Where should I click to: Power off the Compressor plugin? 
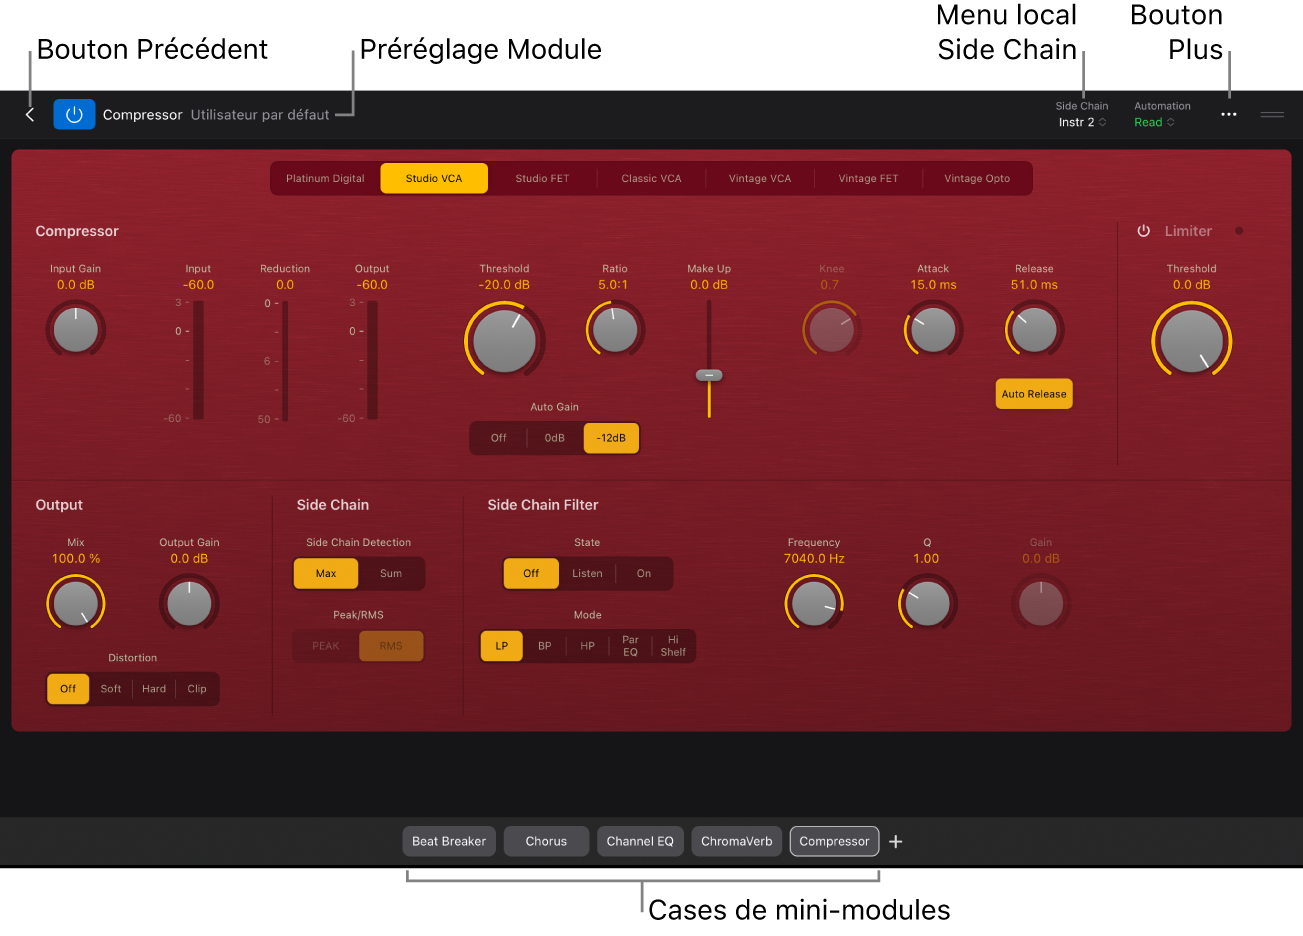74,114
